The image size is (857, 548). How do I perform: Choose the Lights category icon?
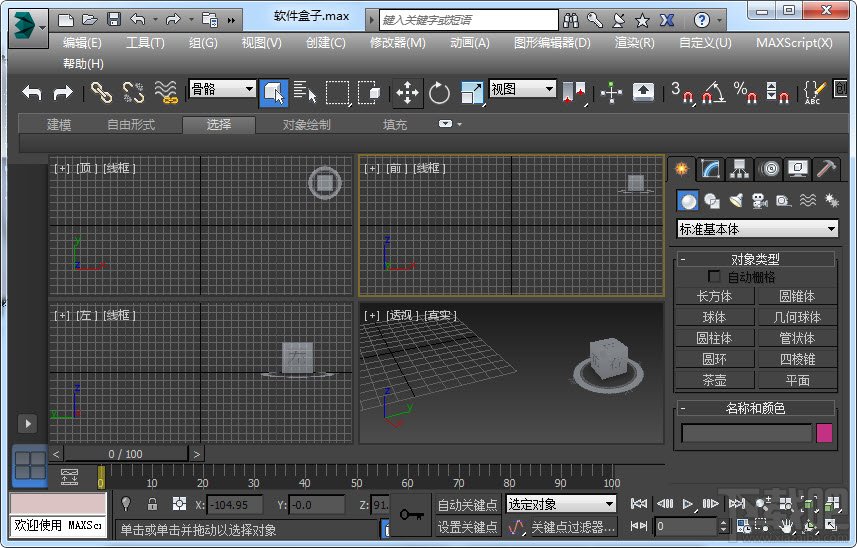click(736, 201)
